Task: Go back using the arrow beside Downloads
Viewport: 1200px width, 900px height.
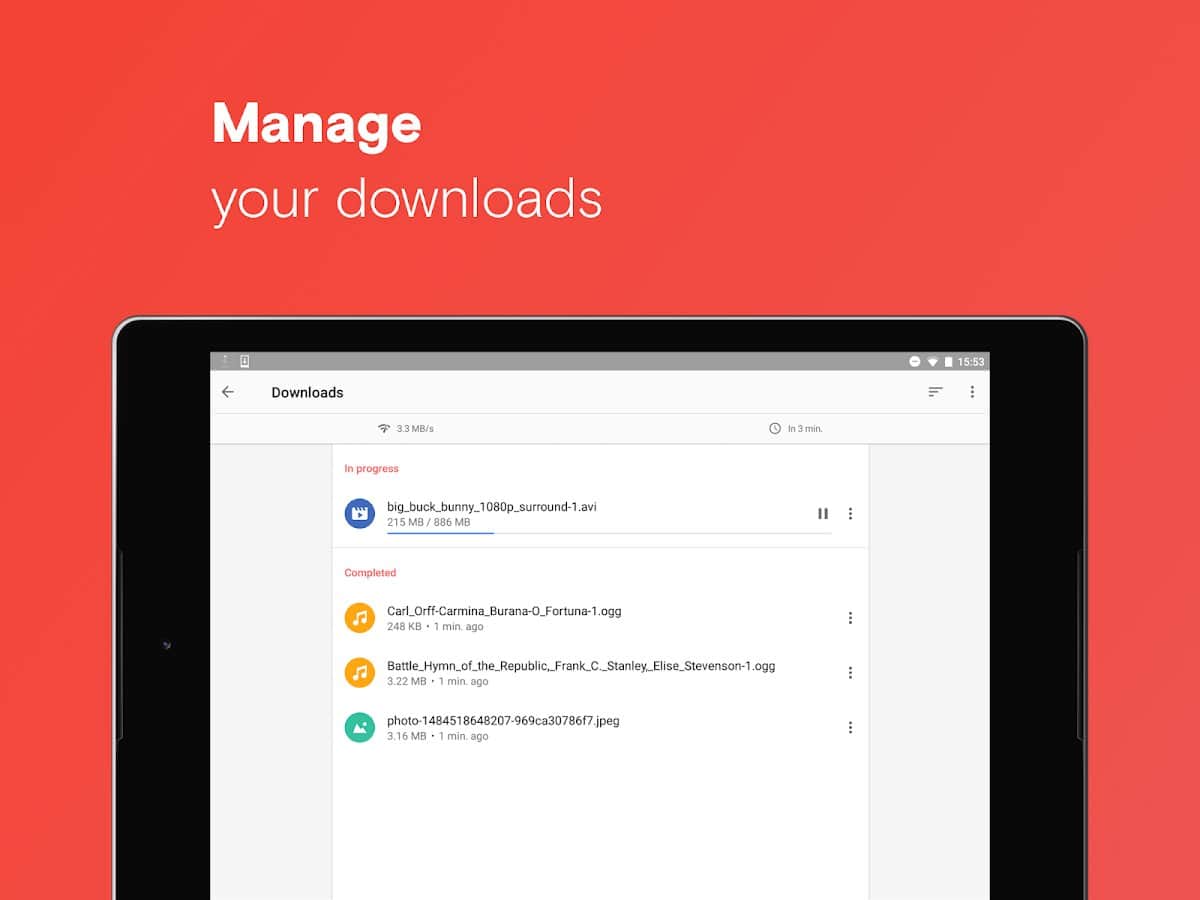Action: click(x=228, y=392)
